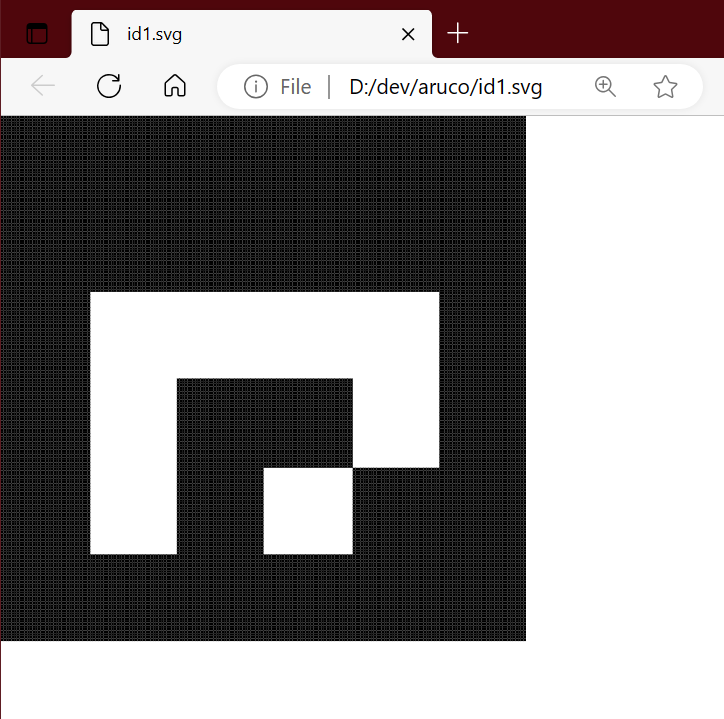View site information via the info icon
Image resolution: width=724 pixels, height=719 pixels.
[x=256, y=87]
